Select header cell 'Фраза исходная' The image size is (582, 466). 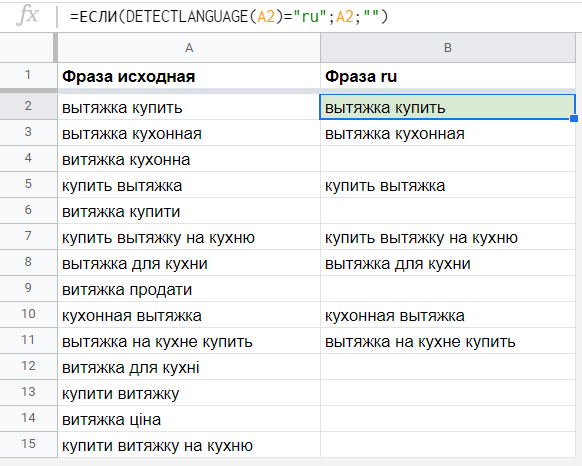[189, 76]
